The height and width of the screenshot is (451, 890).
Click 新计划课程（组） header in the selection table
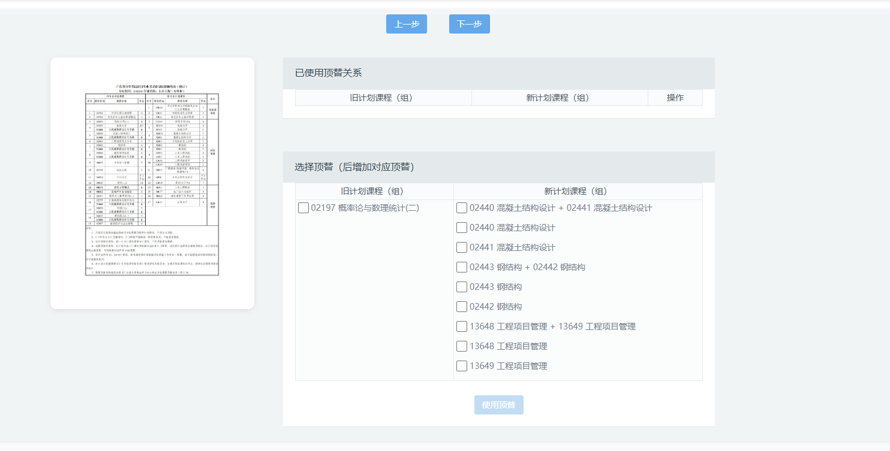point(577,191)
